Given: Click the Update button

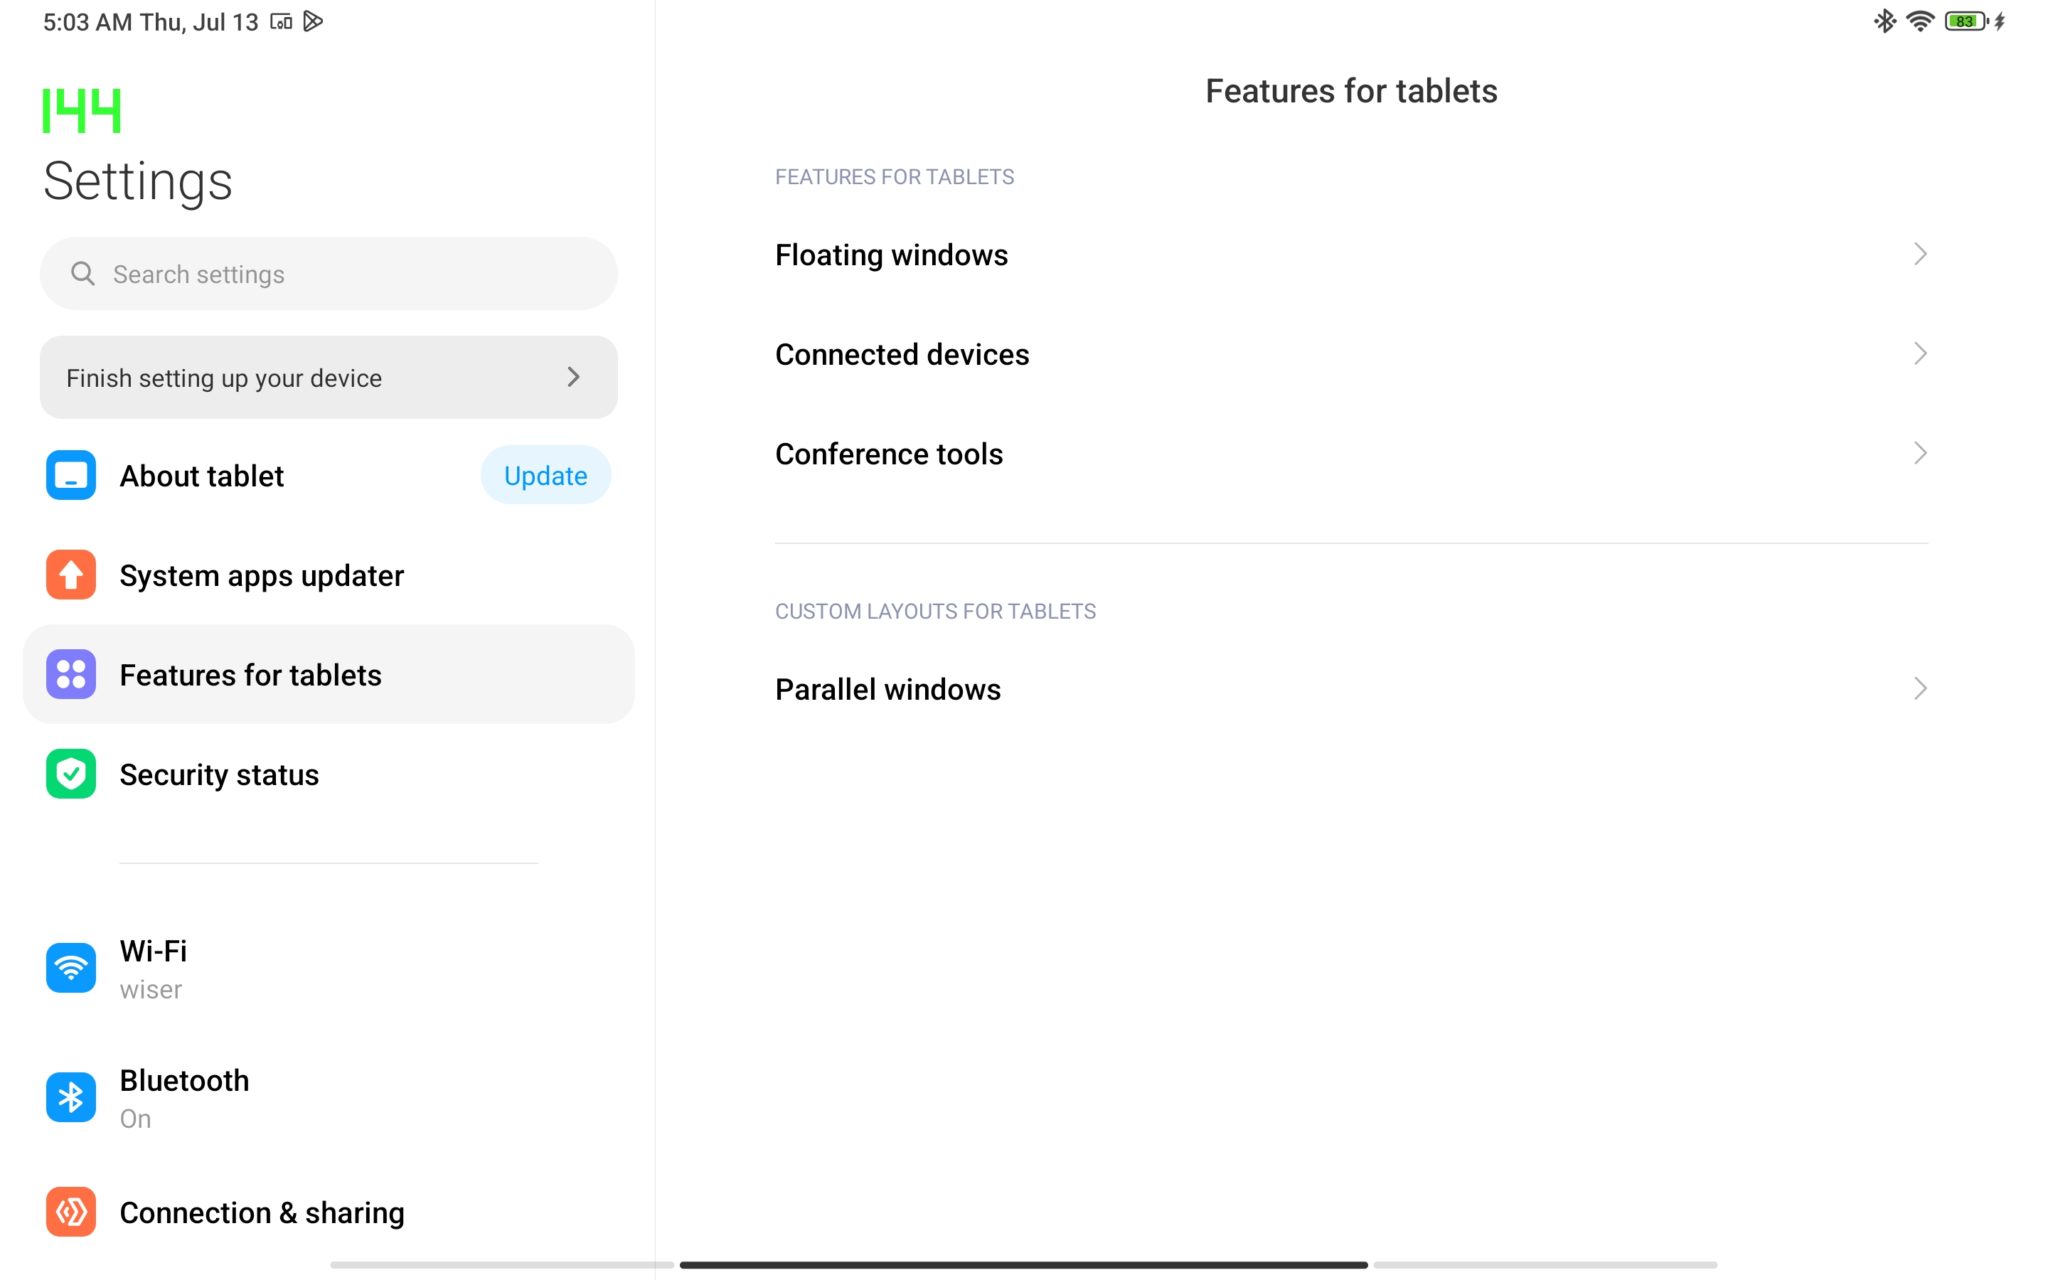Looking at the screenshot, I should [545, 475].
